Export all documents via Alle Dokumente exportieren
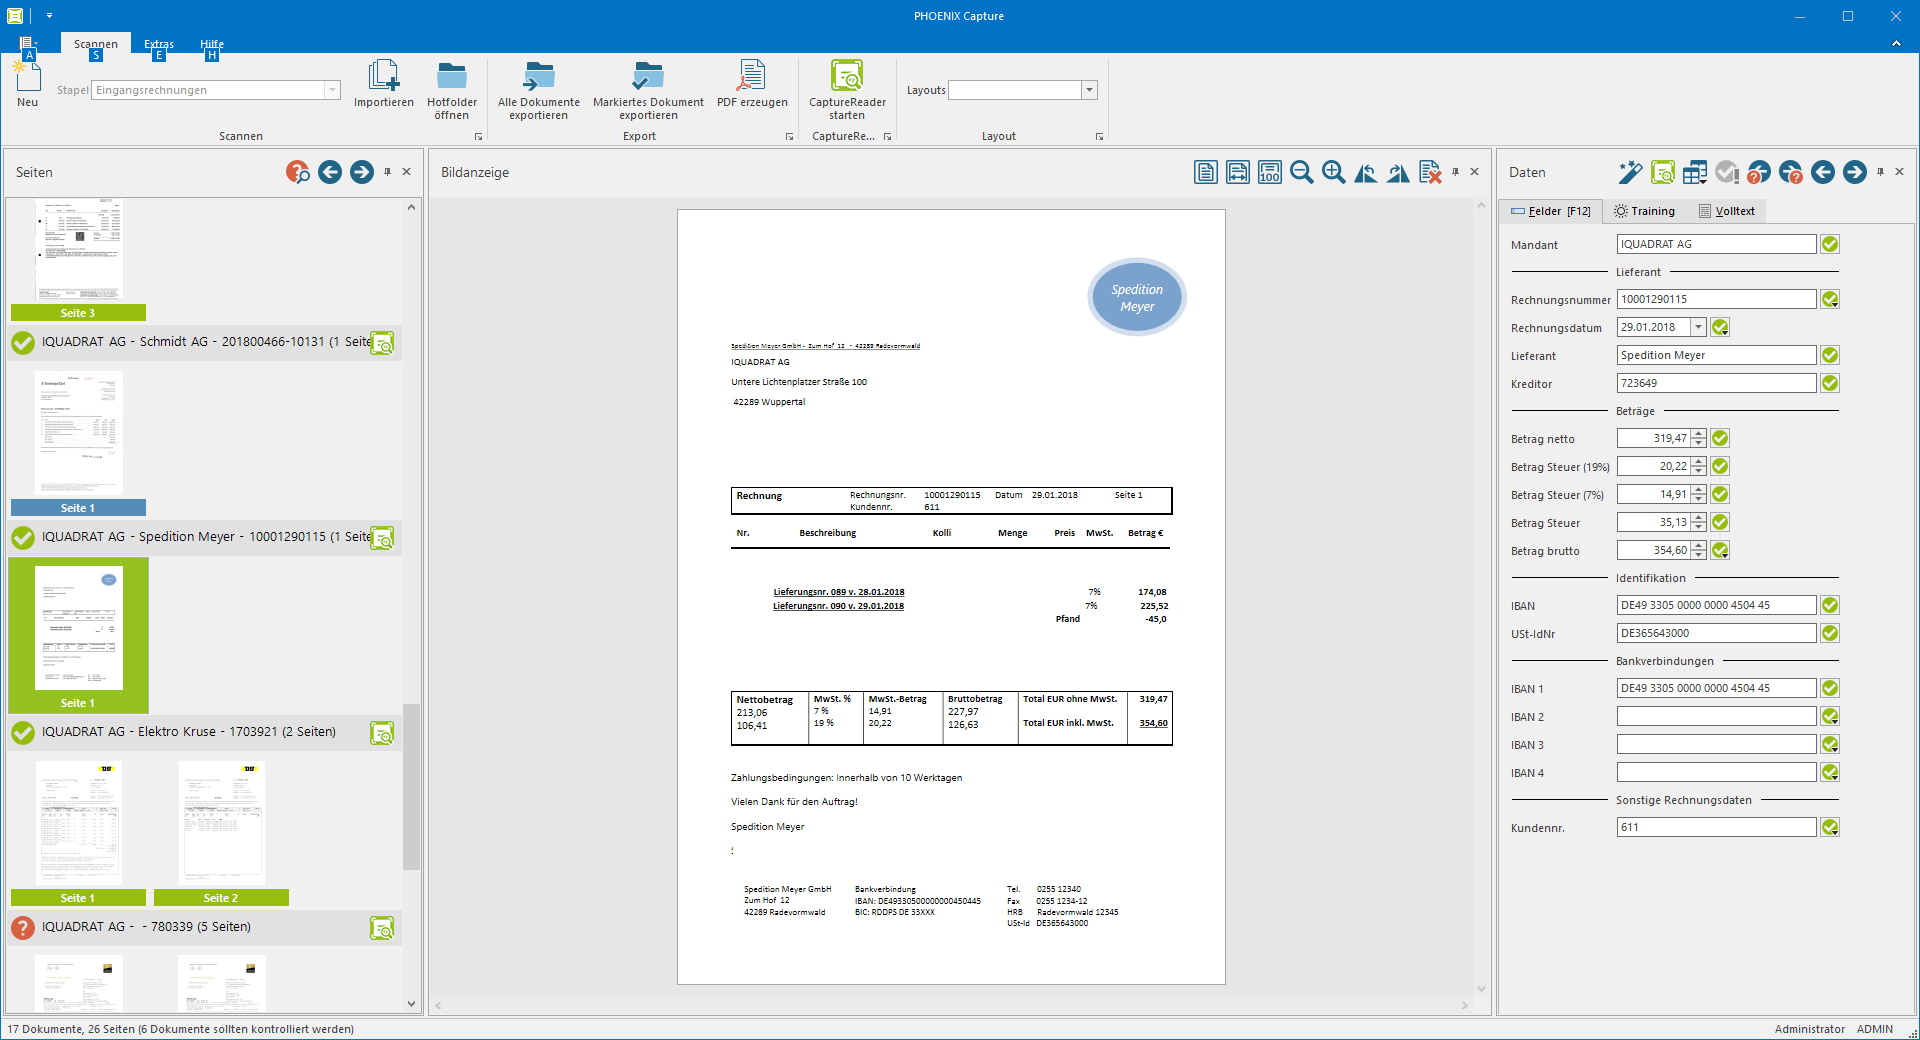Image resolution: width=1920 pixels, height=1040 pixels. click(539, 90)
